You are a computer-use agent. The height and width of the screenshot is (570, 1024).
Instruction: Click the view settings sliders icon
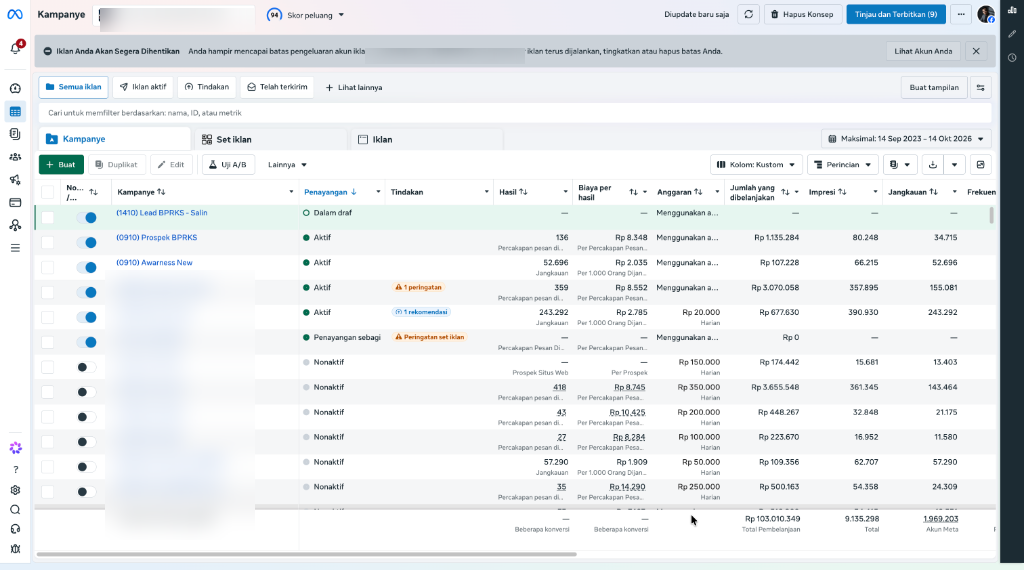click(x=980, y=87)
